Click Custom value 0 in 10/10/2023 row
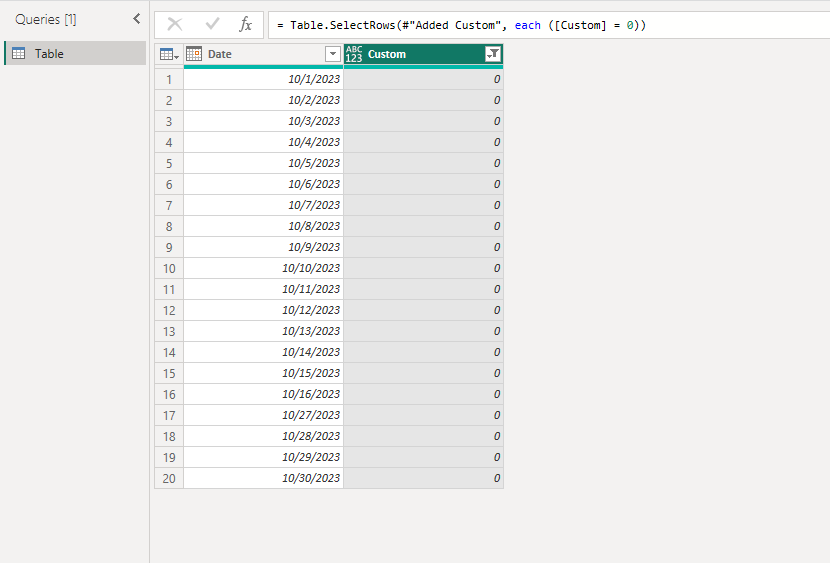Image resolution: width=830 pixels, height=563 pixels. tap(423, 268)
